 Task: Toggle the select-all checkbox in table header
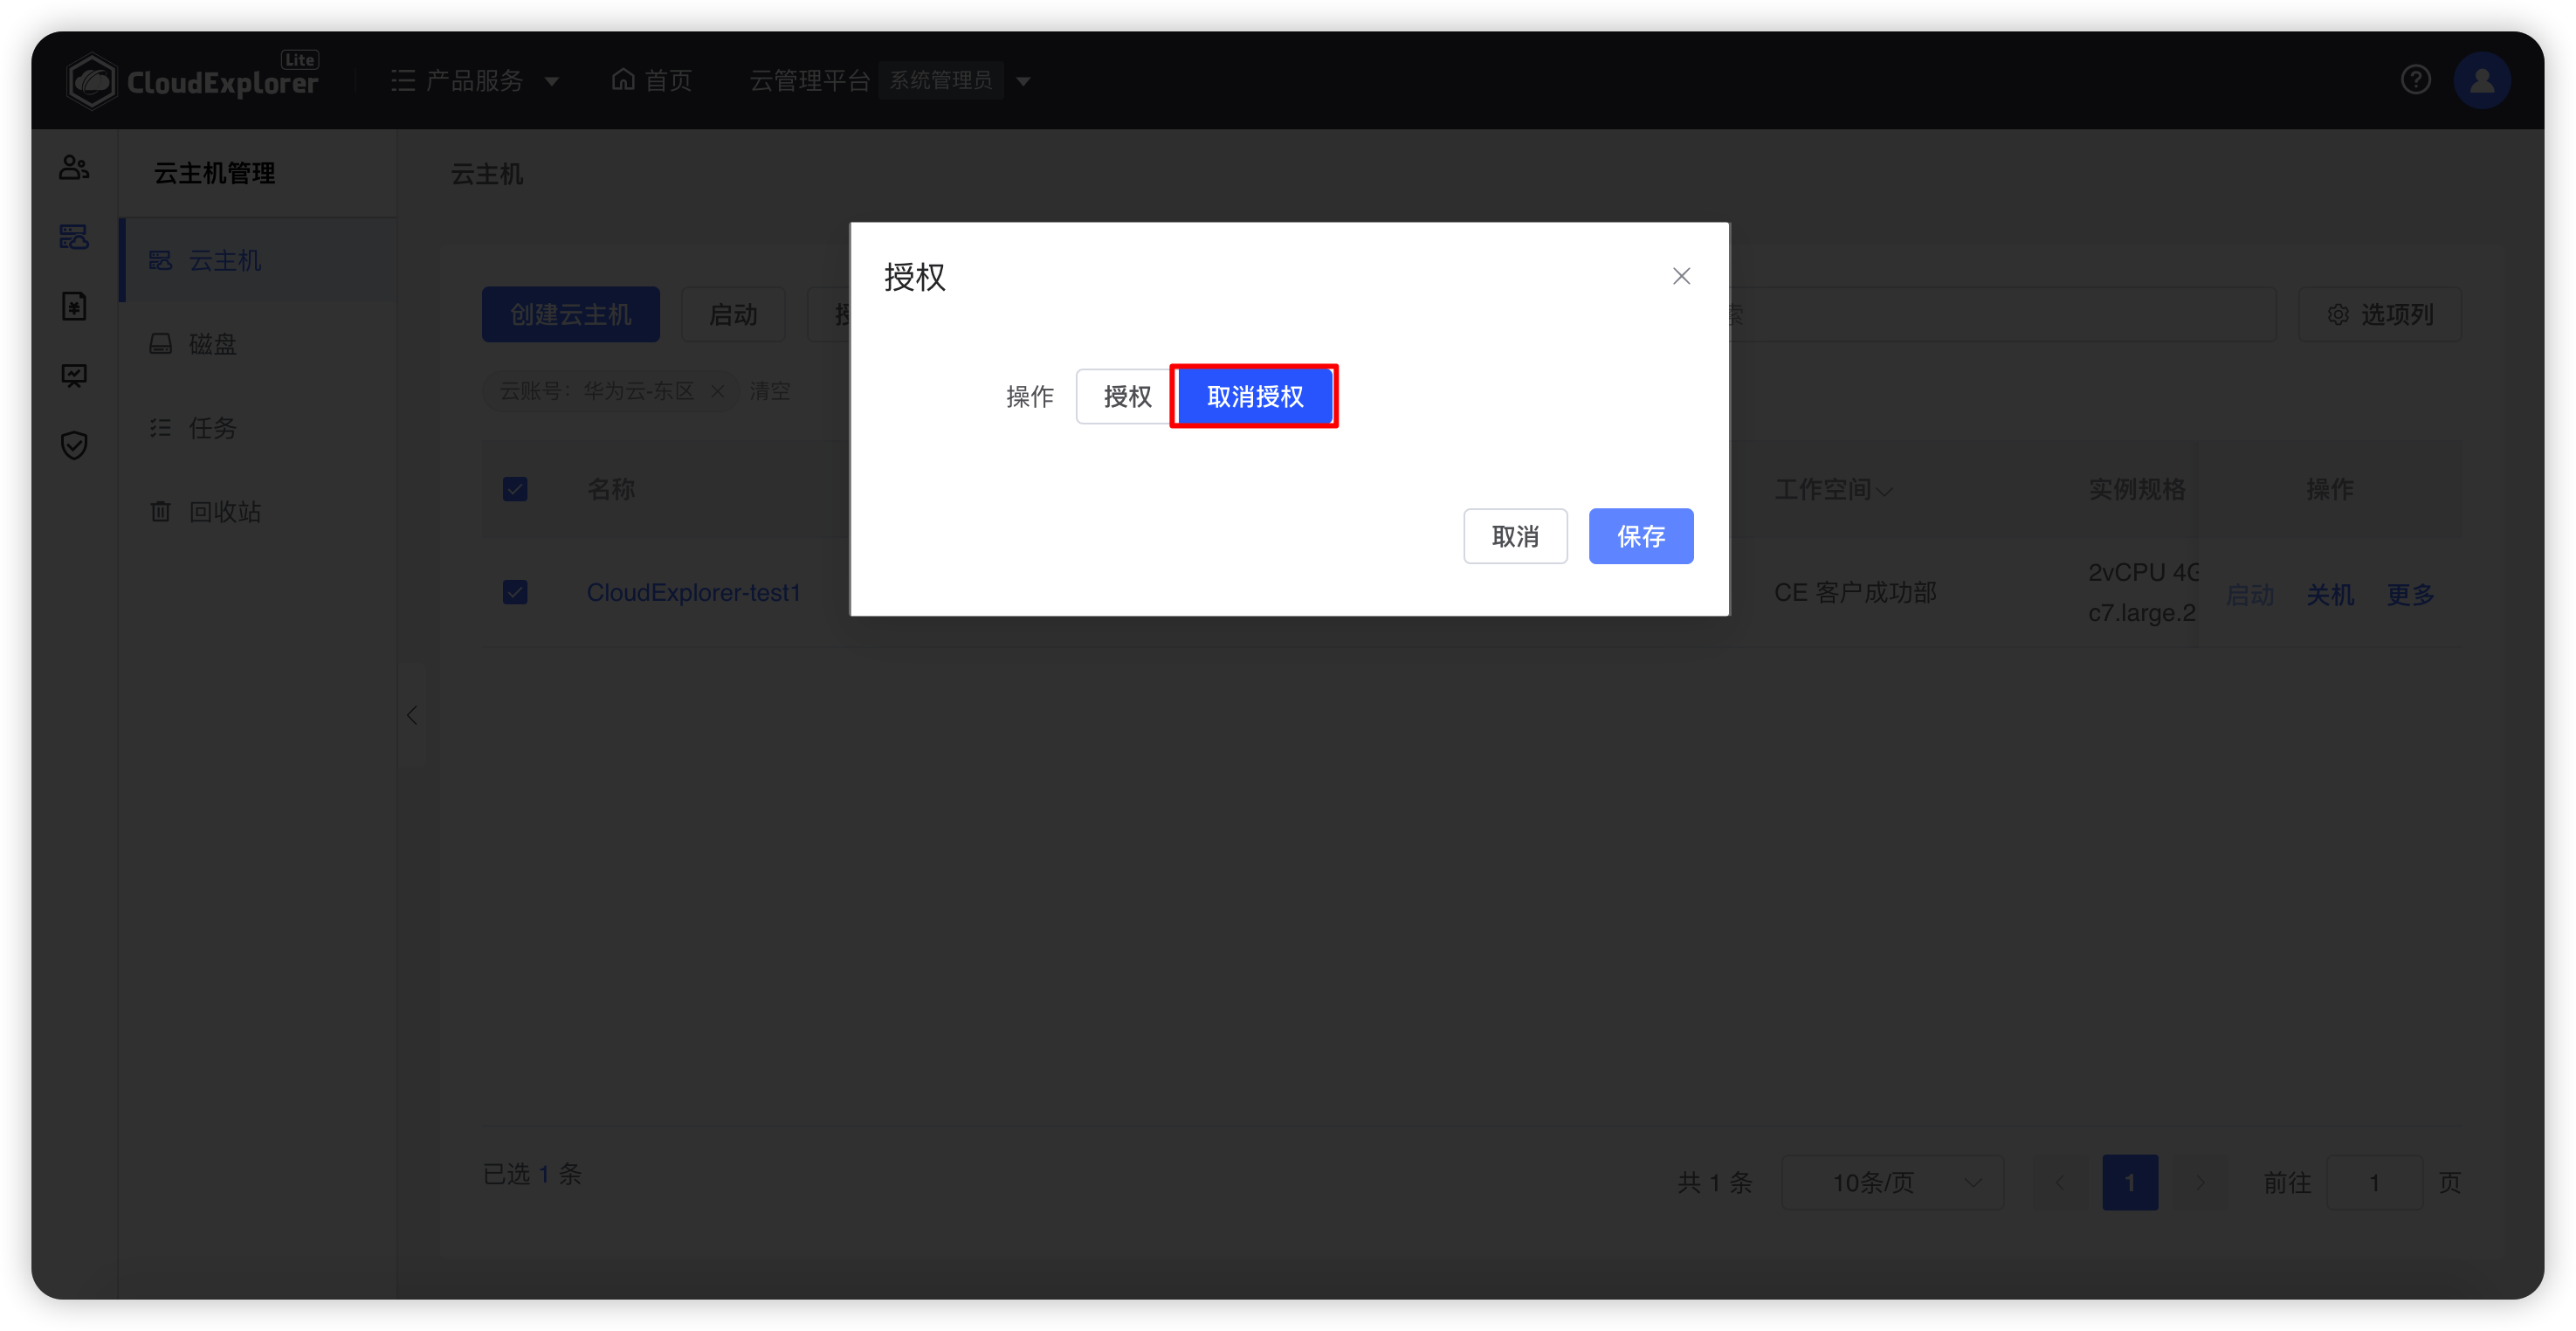515,489
